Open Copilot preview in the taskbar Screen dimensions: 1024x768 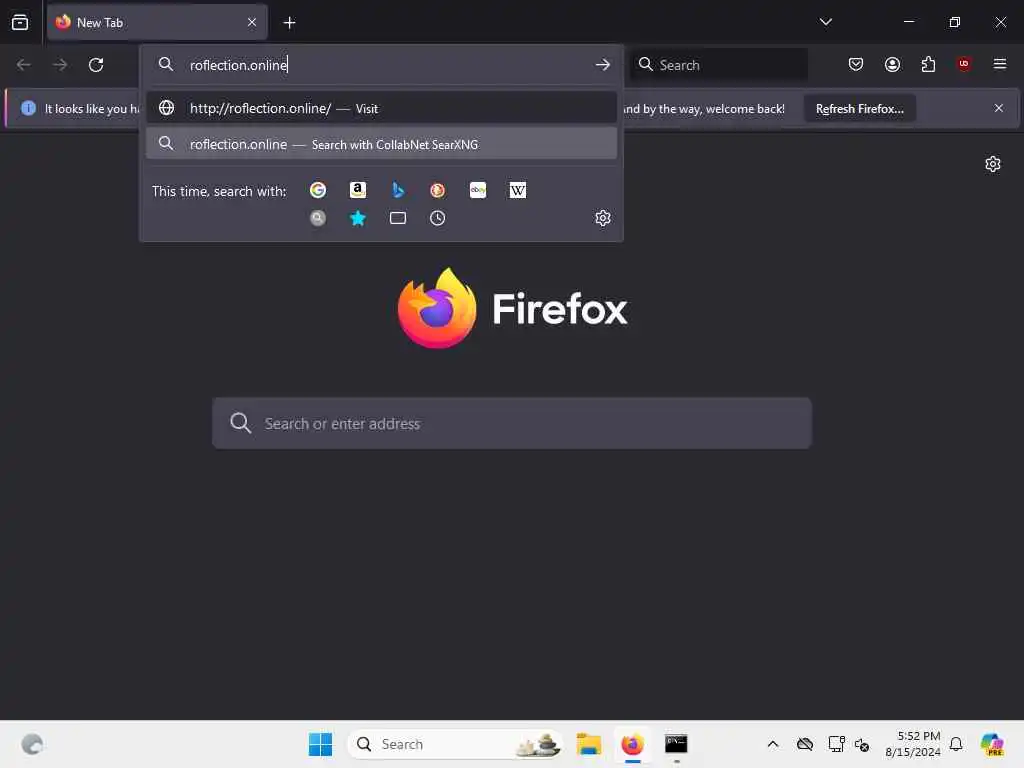pos(992,744)
